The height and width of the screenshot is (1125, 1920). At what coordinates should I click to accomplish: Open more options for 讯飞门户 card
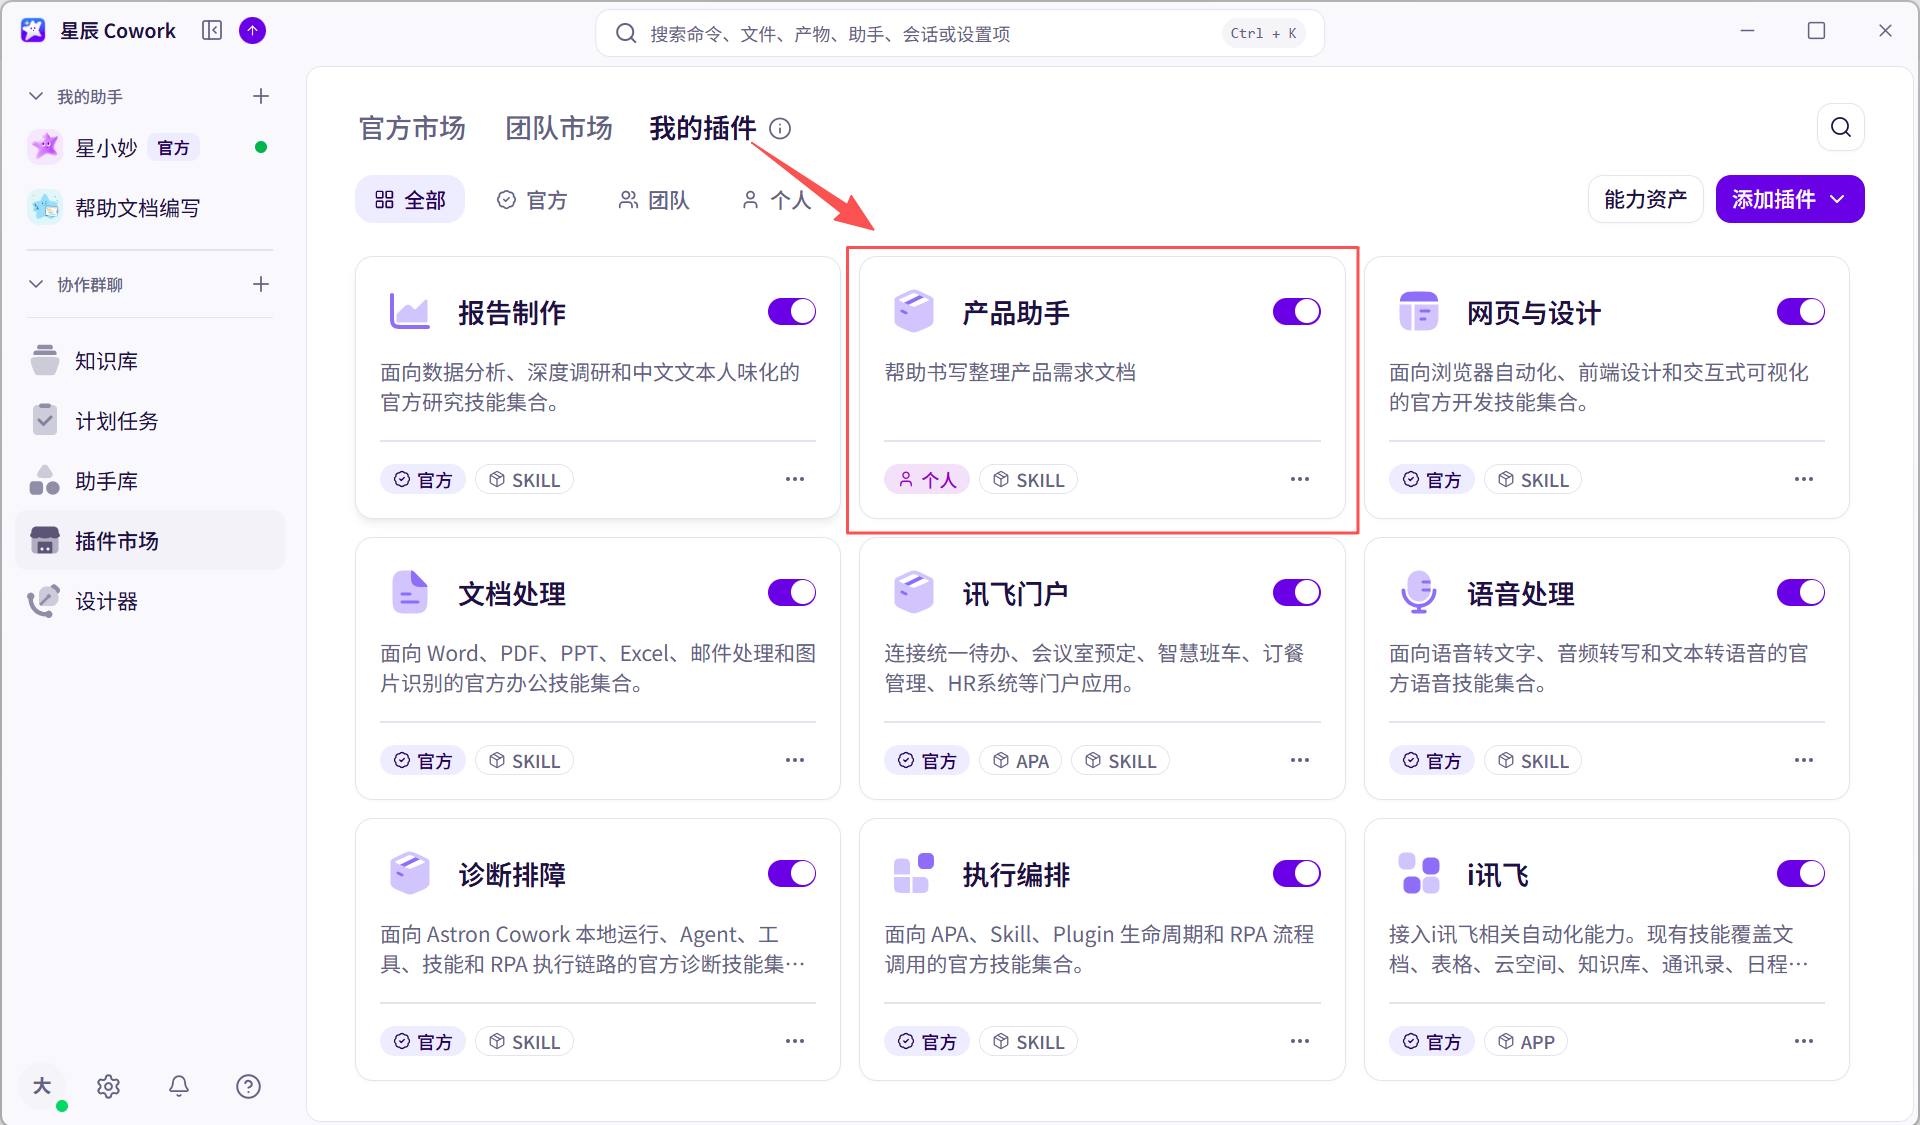click(1300, 760)
